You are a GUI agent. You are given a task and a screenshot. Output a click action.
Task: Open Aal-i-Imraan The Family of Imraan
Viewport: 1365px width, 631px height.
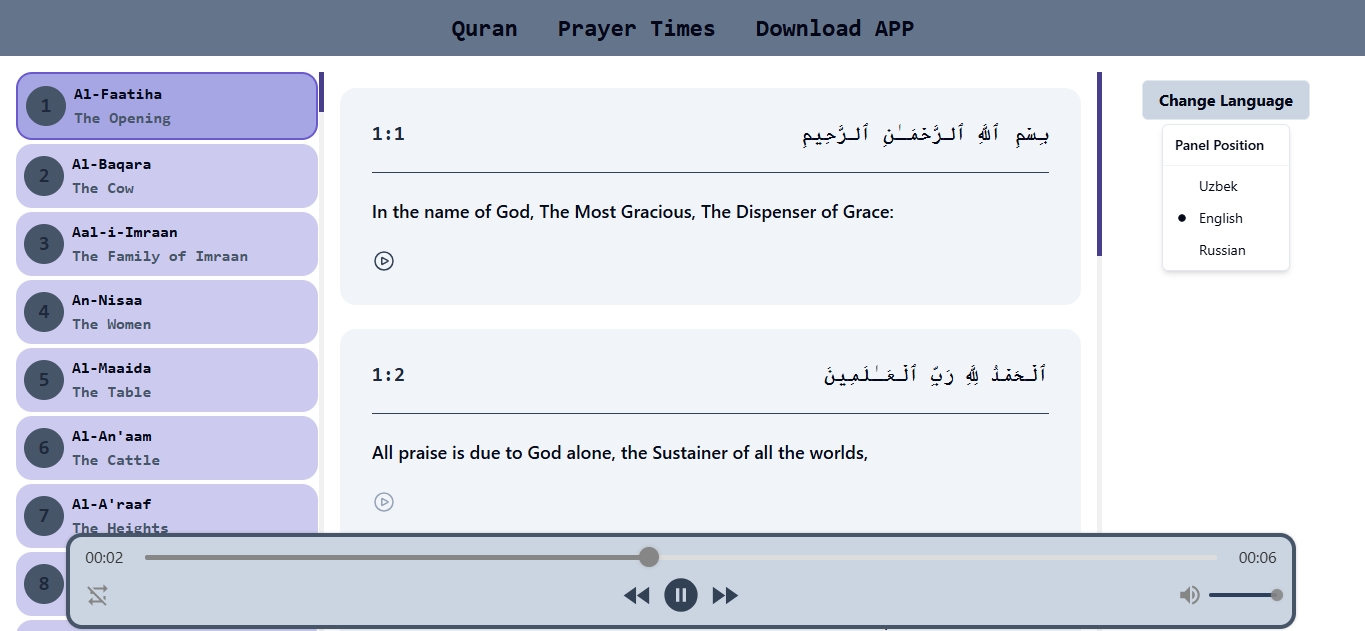tap(167, 244)
